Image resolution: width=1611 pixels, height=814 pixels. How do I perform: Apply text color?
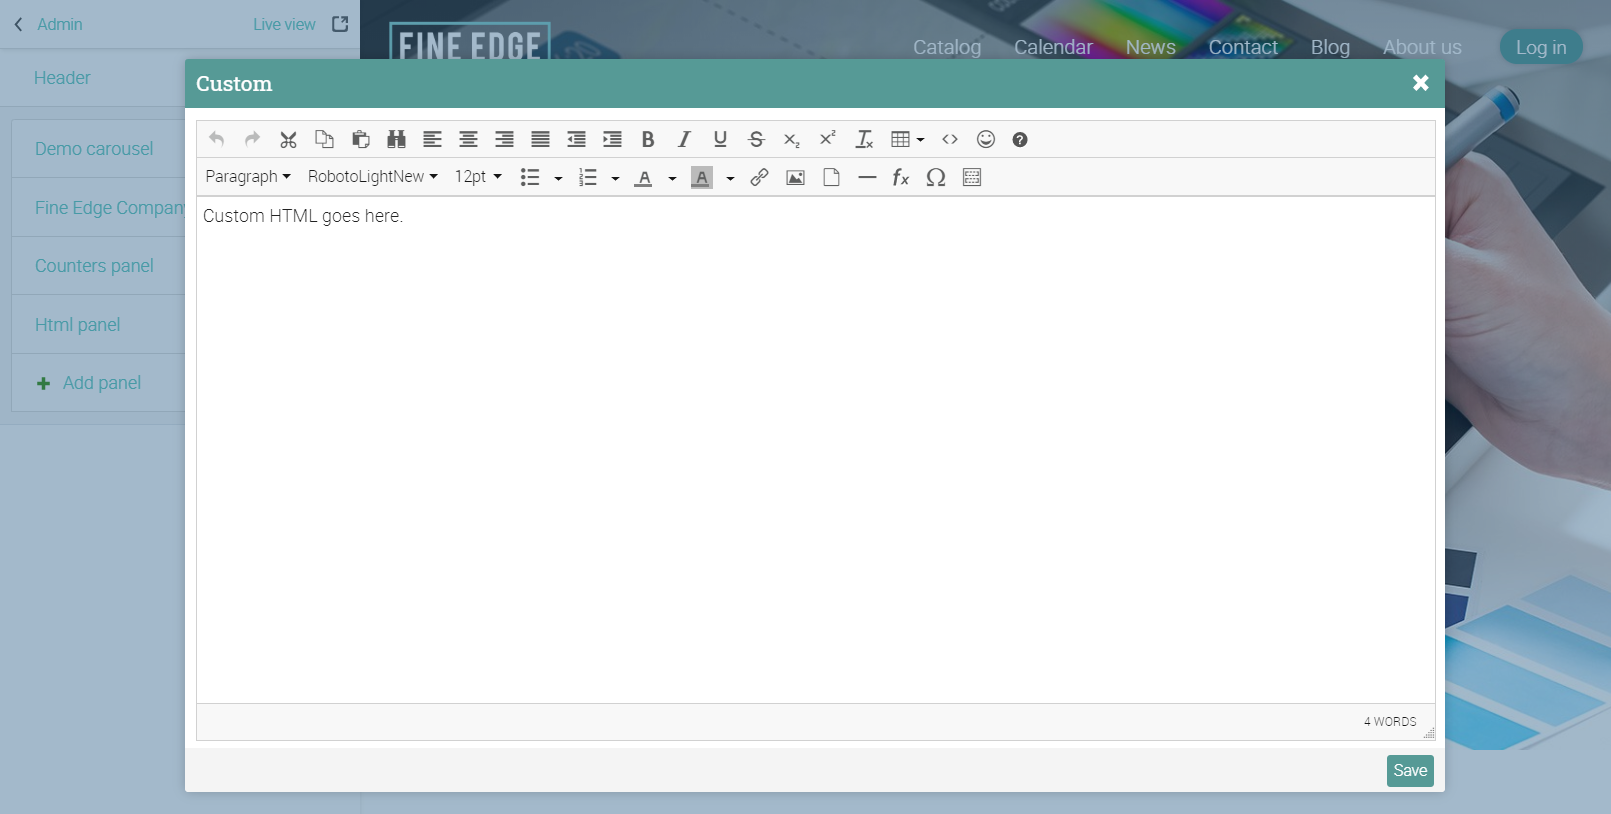(x=644, y=177)
